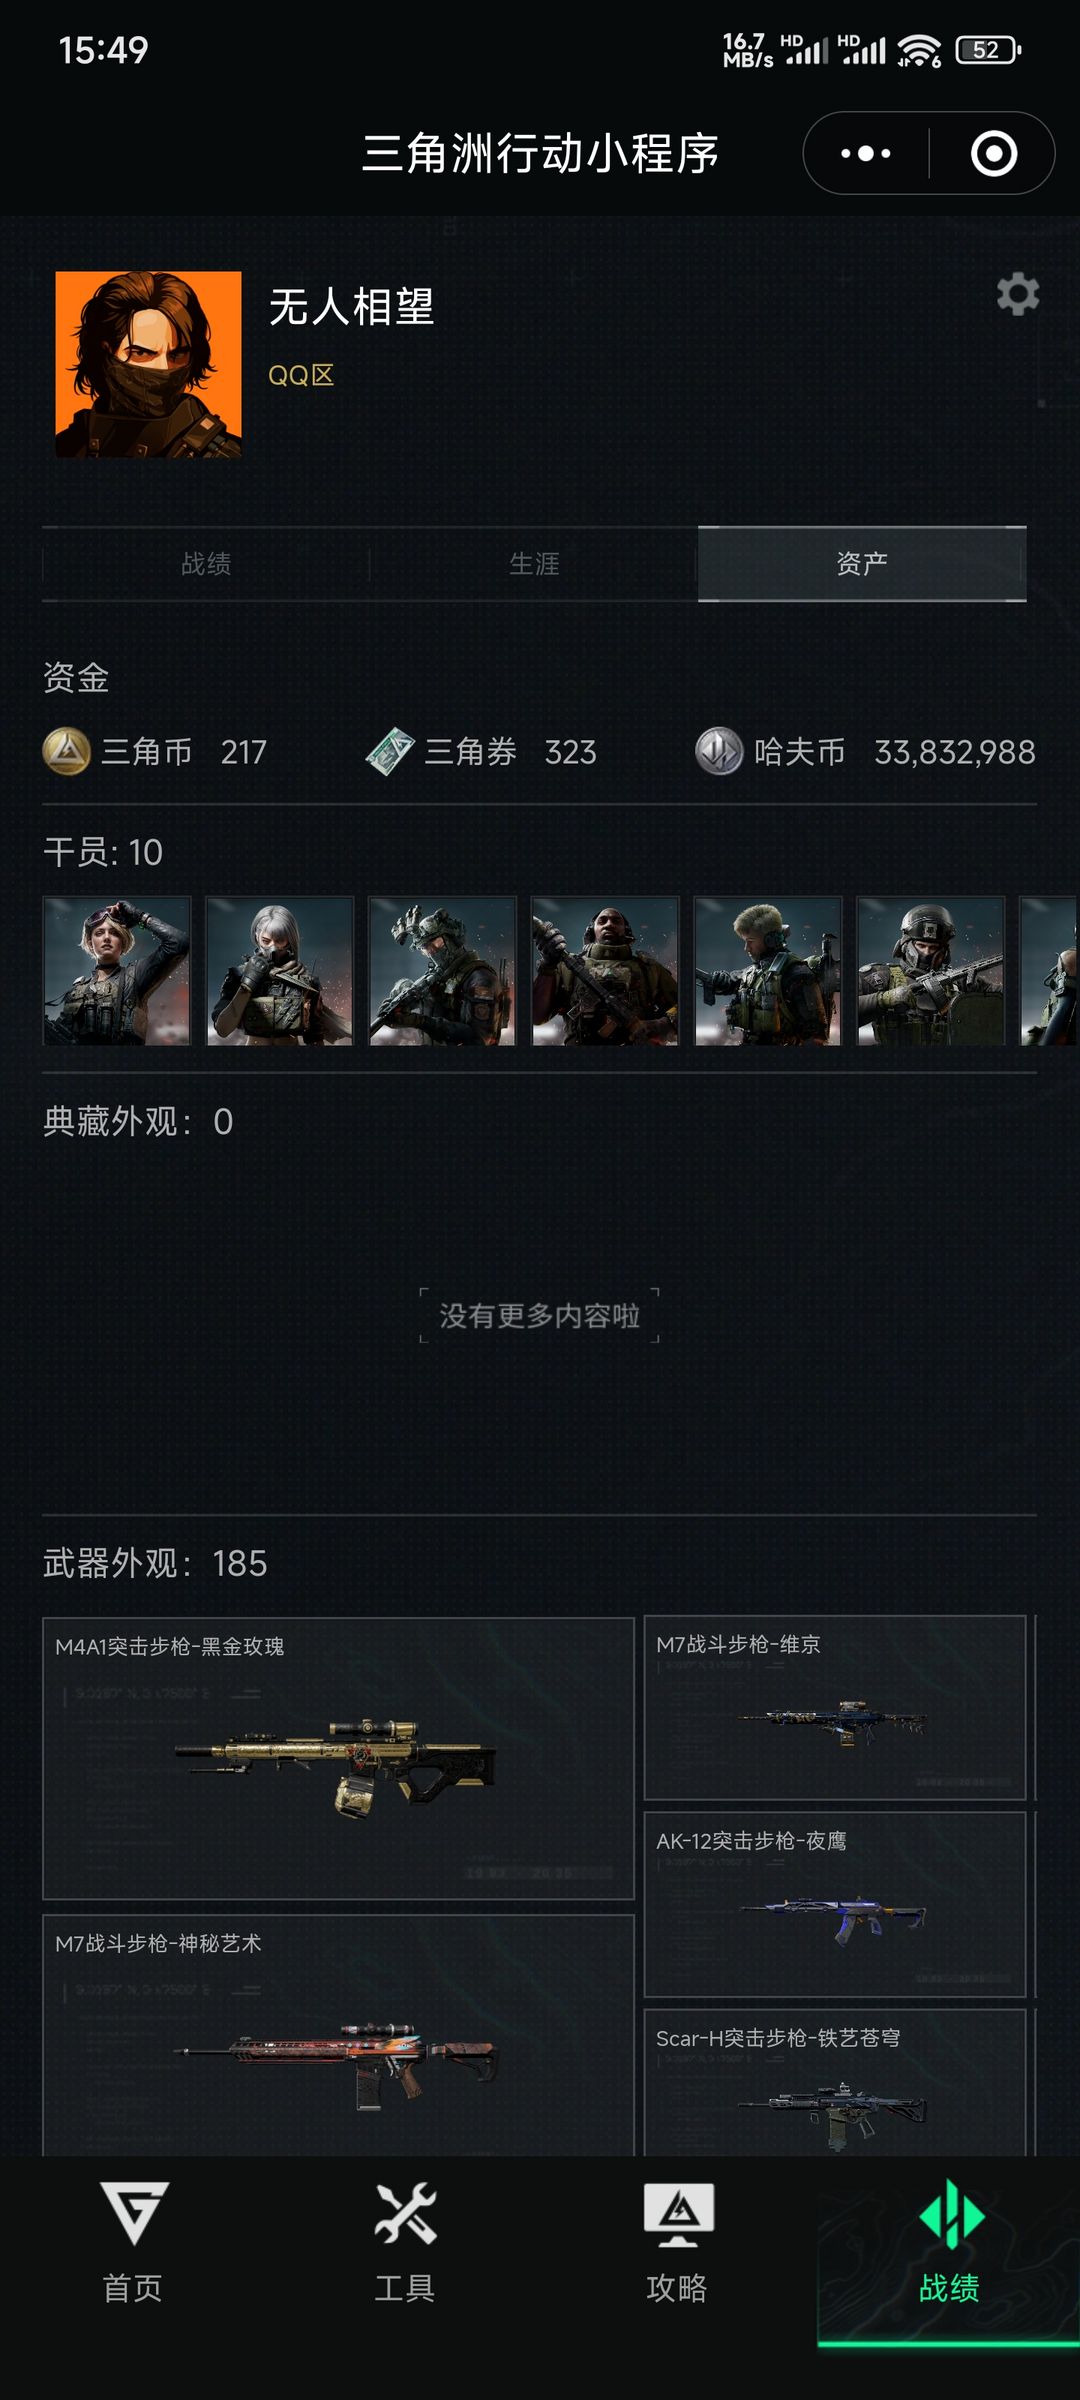The width and height of the screenshot is (1080, 2400).
Task: Click the 哈夫币 silver coin icon
Action: pyautogui.click(x=719, y=751)
